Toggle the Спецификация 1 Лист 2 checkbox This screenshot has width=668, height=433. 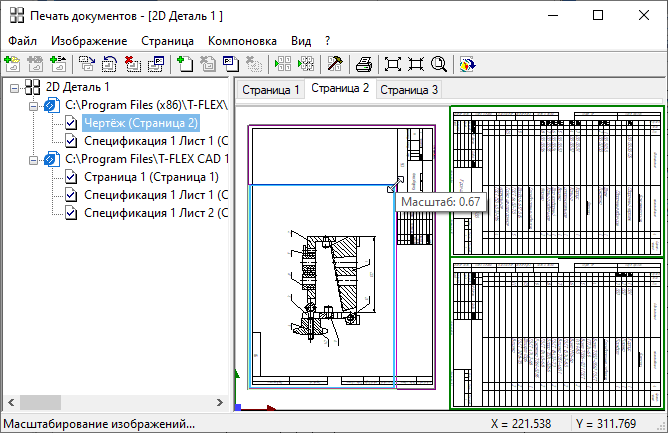(71, 213)
